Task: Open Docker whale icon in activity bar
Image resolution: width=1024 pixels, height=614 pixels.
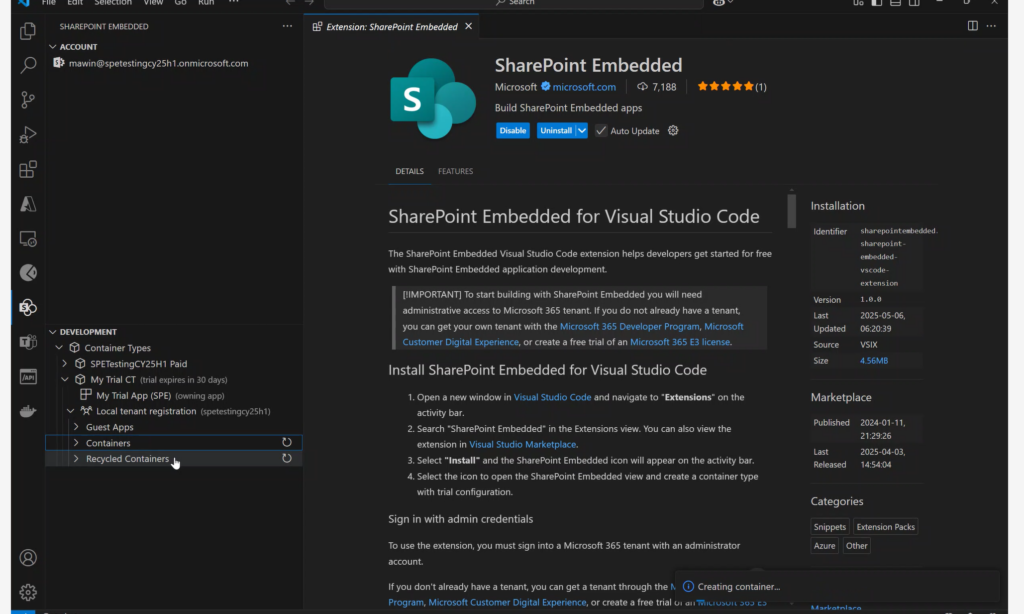Action: [27, 412]
